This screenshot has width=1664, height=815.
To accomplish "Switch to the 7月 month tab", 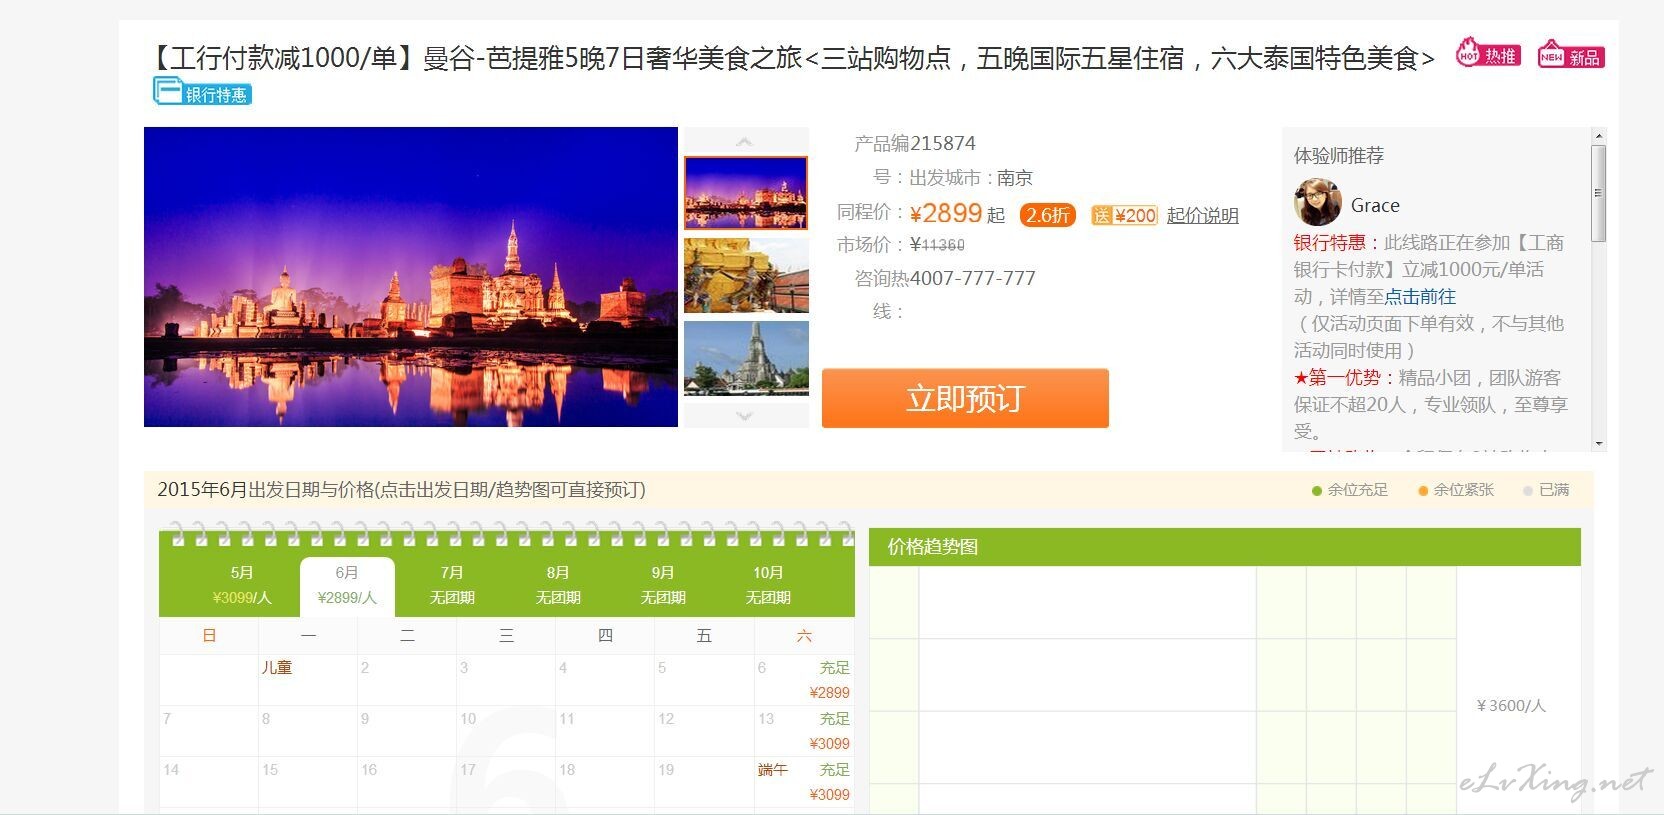I will click(452, 585).
